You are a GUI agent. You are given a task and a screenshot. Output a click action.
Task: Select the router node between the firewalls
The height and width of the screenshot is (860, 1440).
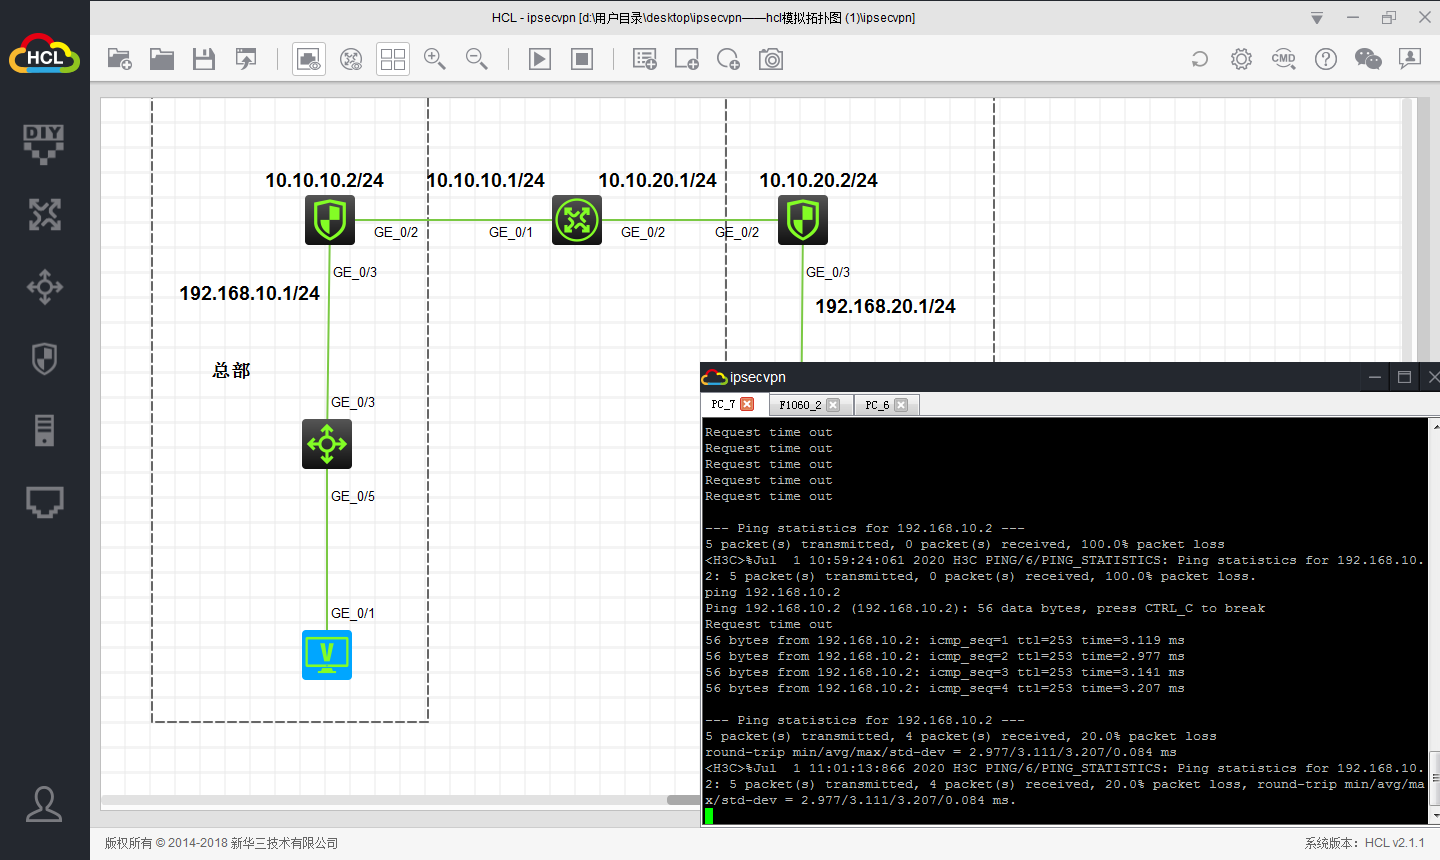click(577, 220)
